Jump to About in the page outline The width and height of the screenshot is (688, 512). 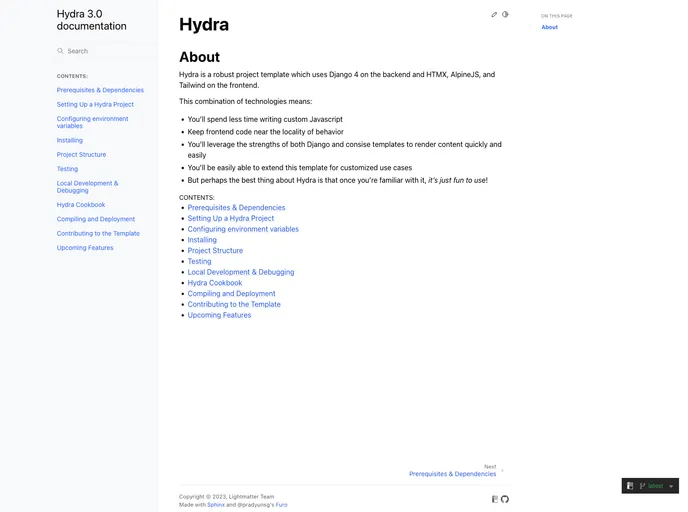tap(549, 27)
